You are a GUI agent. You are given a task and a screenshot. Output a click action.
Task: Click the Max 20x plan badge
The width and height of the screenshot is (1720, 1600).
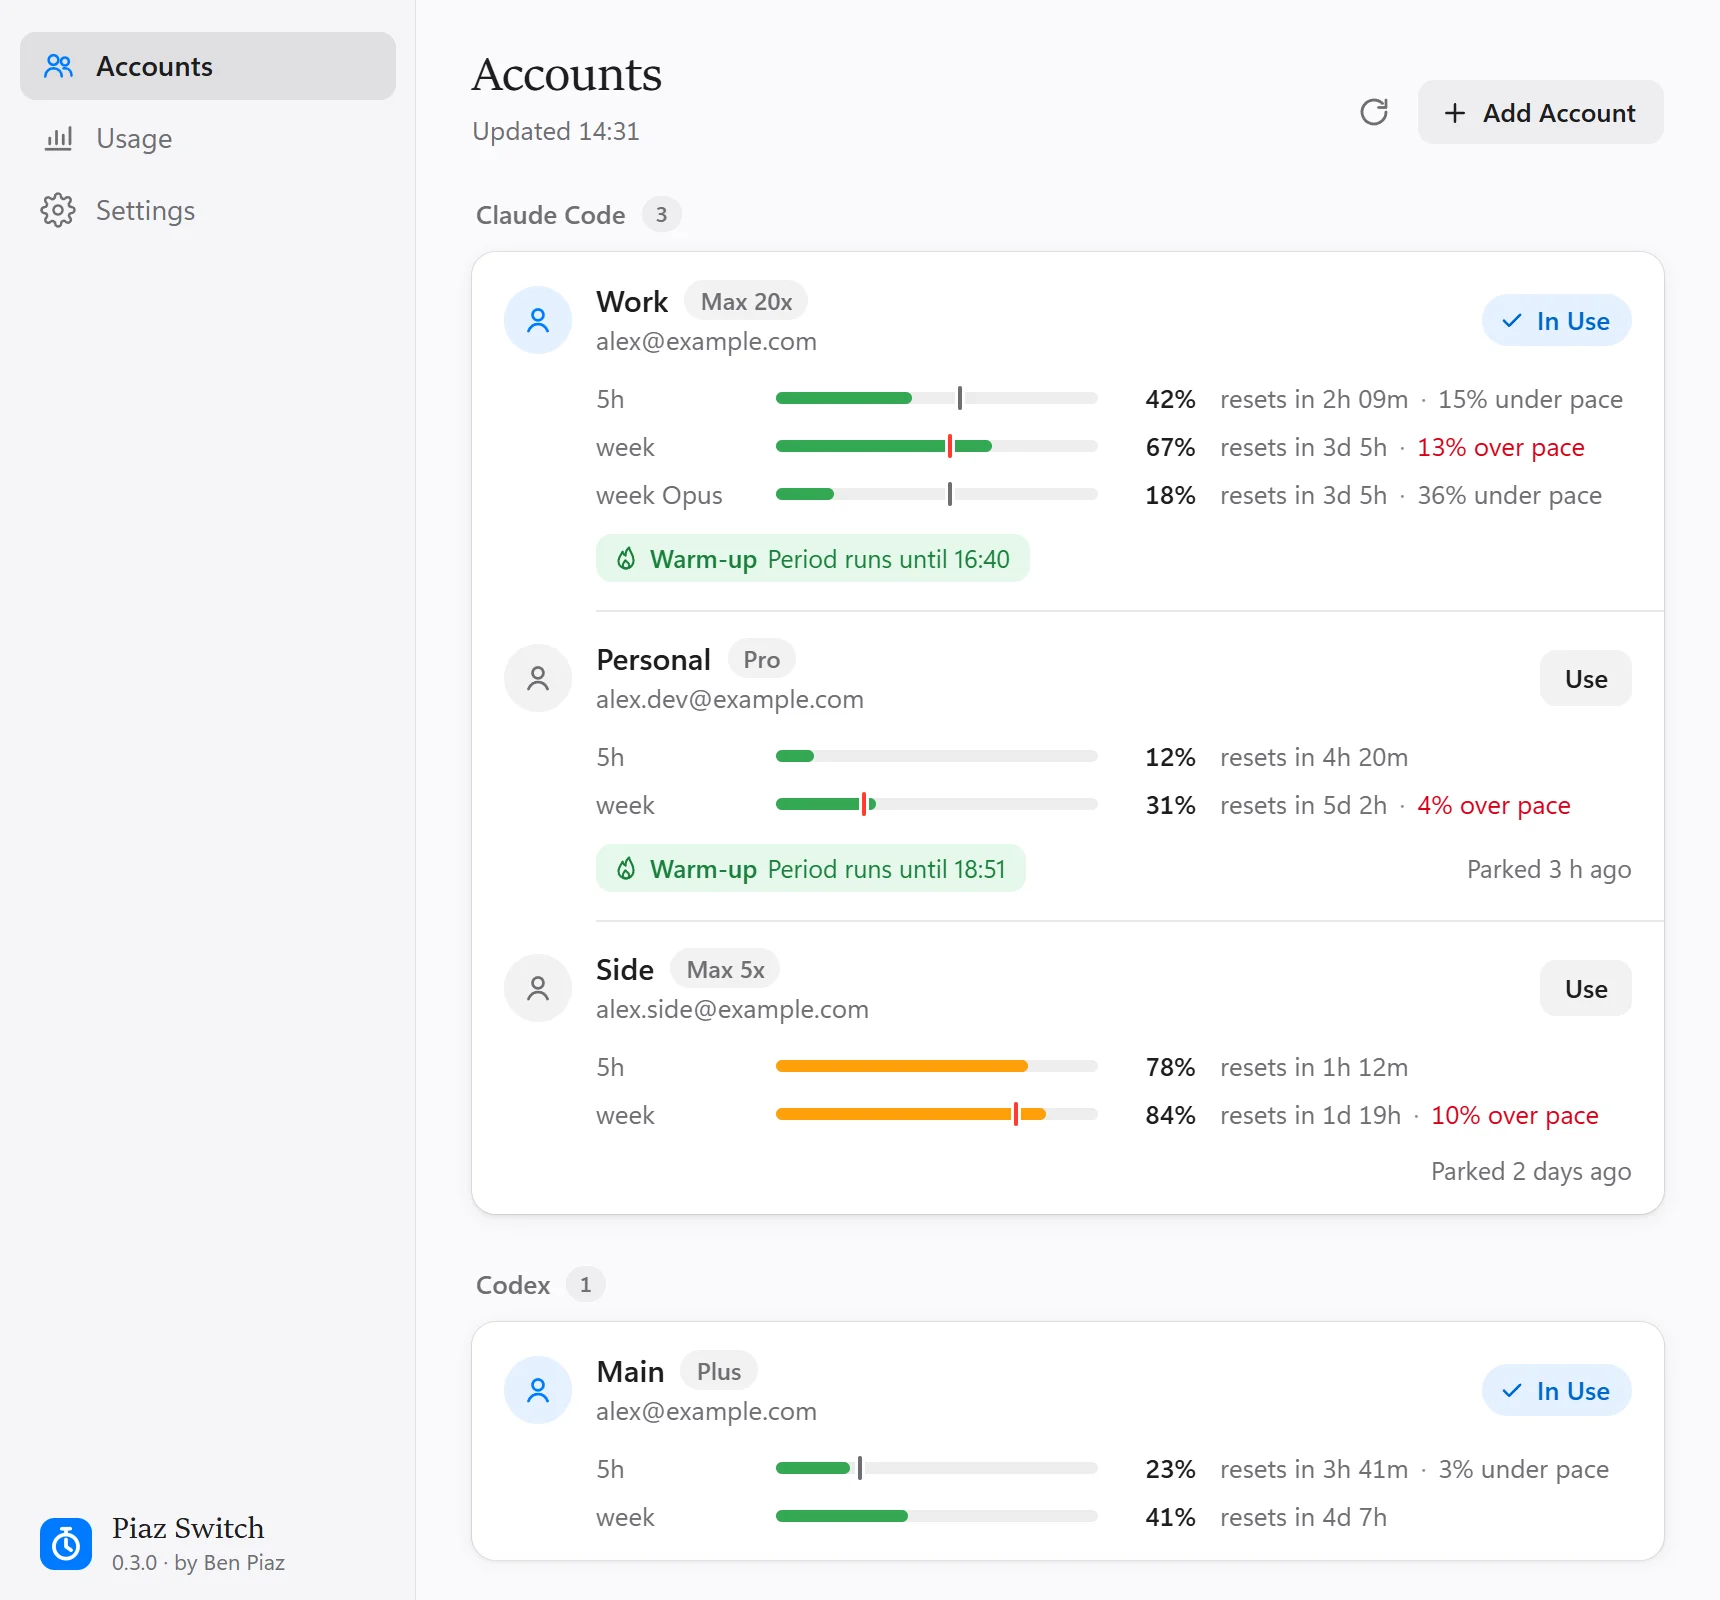click(x=746, y=301)
